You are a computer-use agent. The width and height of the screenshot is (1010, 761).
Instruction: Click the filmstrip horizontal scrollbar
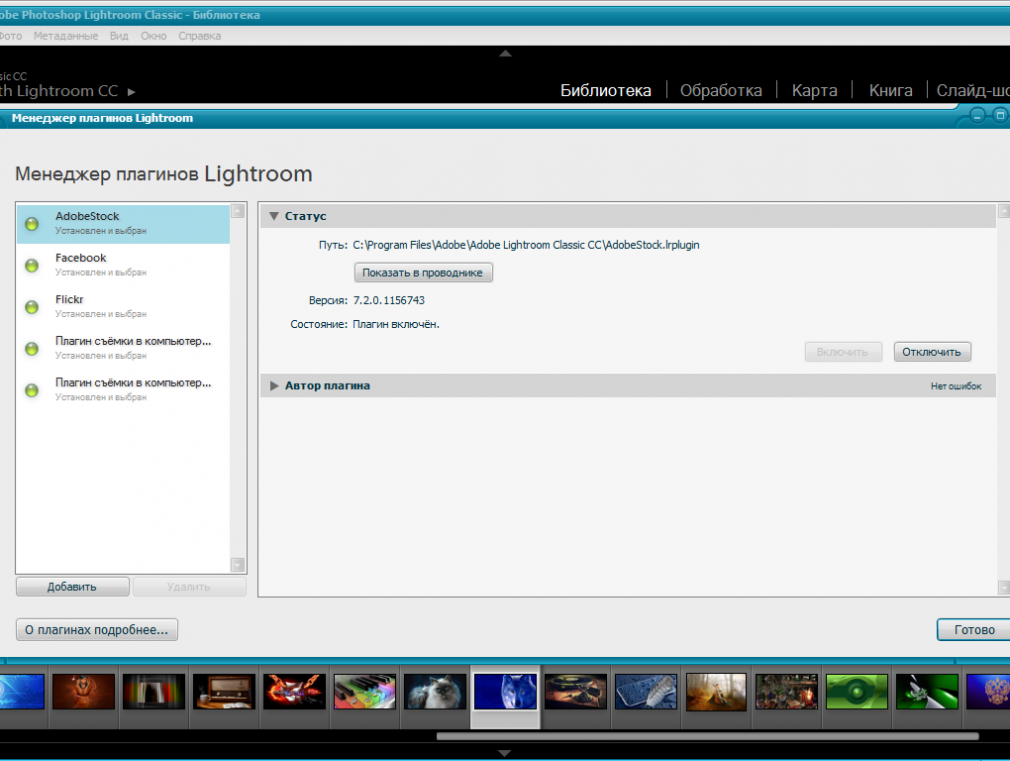coord(707,736)
